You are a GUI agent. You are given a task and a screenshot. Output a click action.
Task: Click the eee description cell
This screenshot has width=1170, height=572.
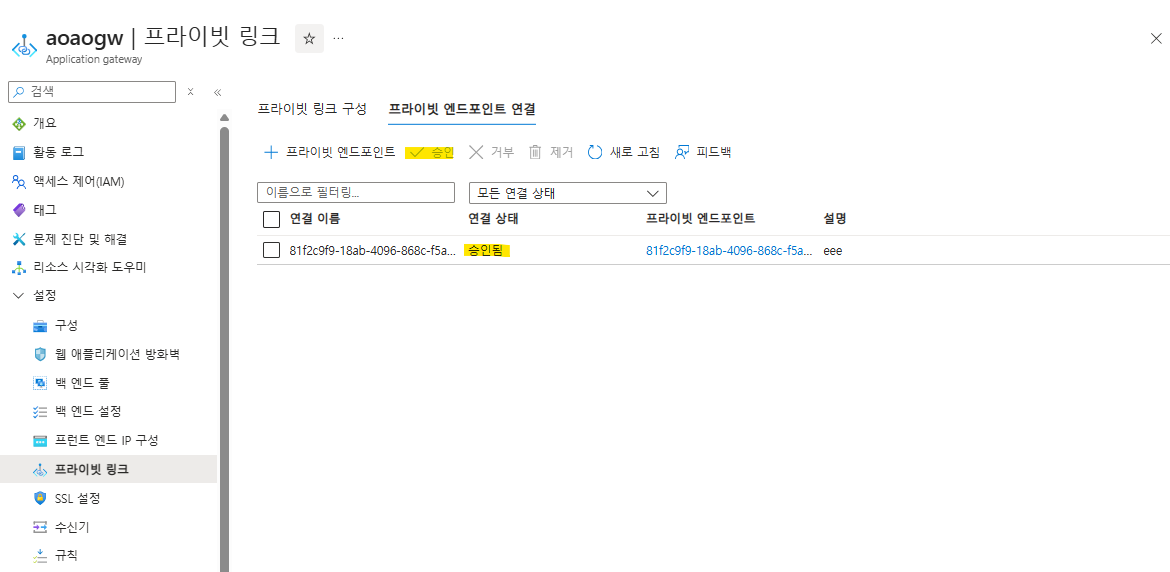(833, 251)
